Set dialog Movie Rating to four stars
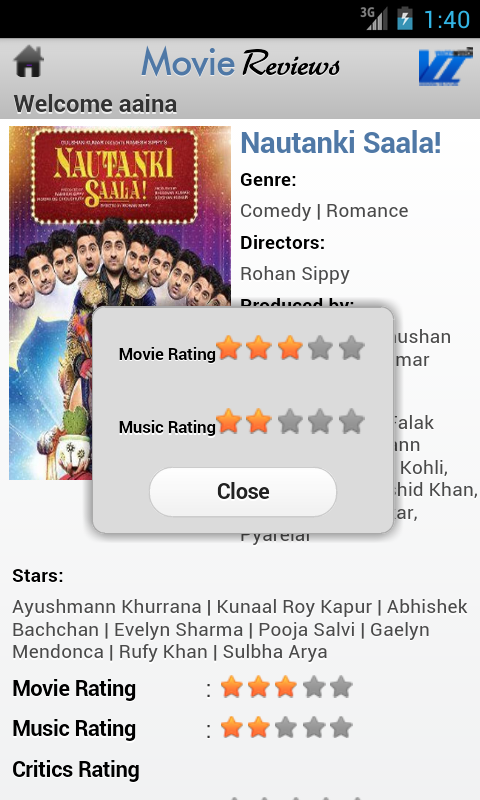The height and width of the screenshot is (800, 480). tap(320, 348)
